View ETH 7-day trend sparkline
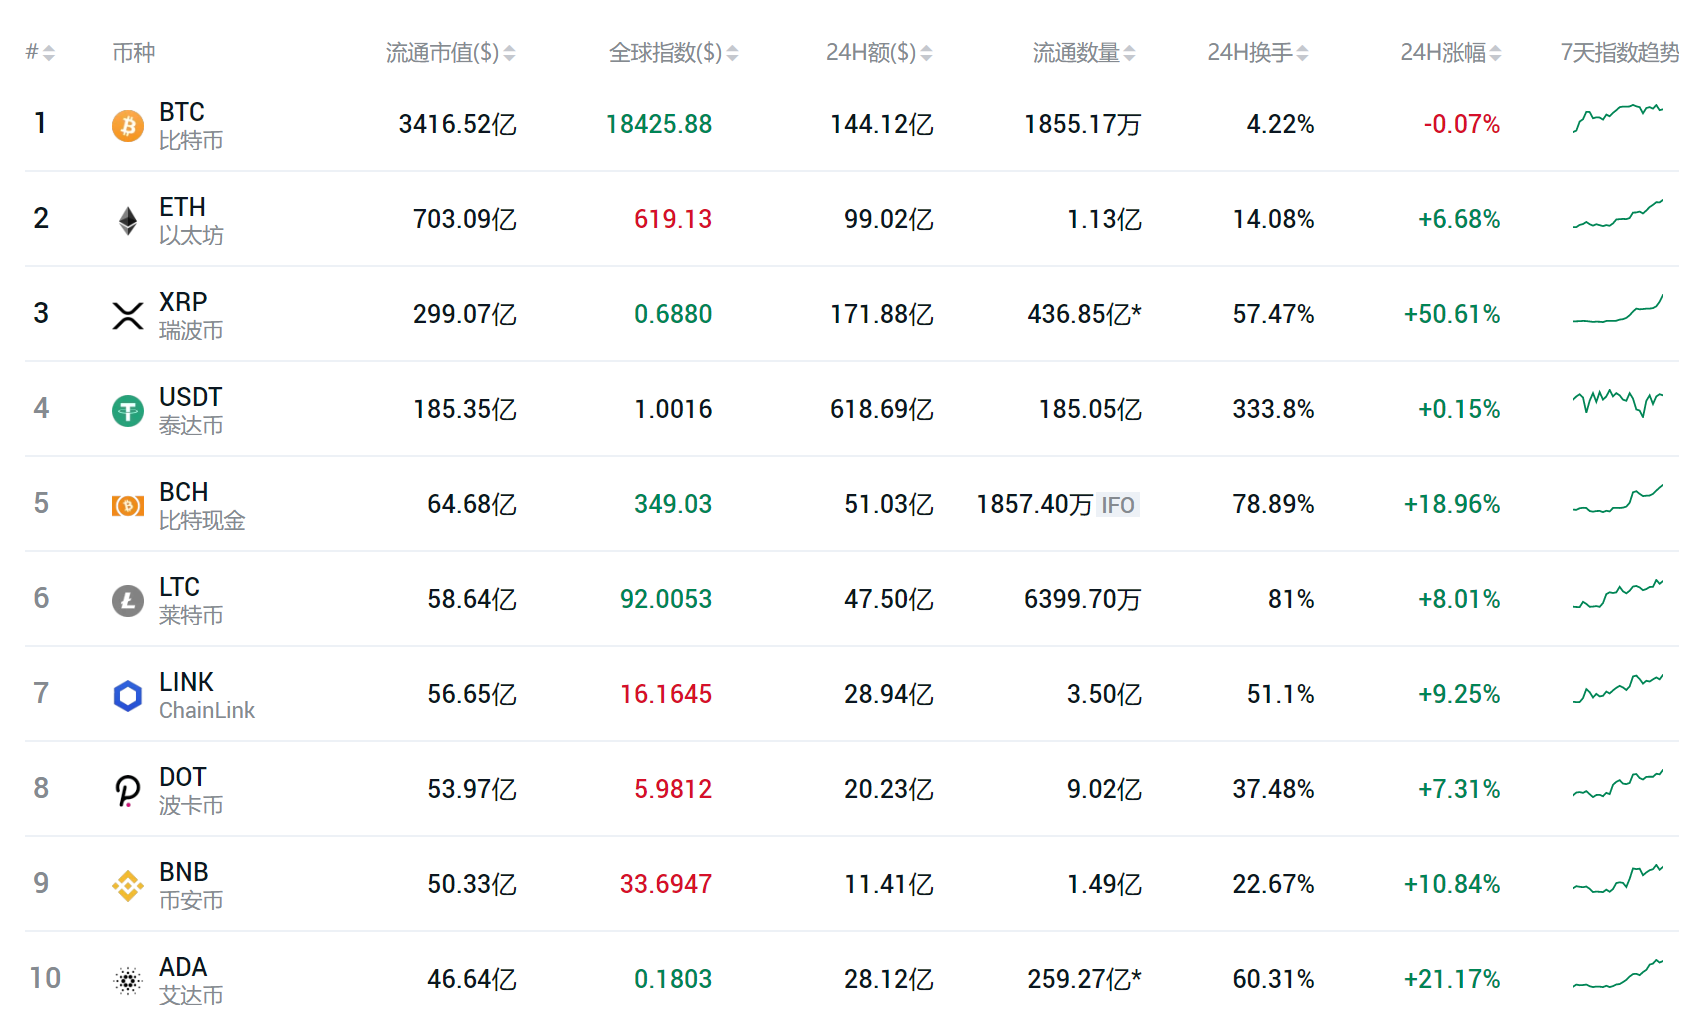 pos(1618,213)
